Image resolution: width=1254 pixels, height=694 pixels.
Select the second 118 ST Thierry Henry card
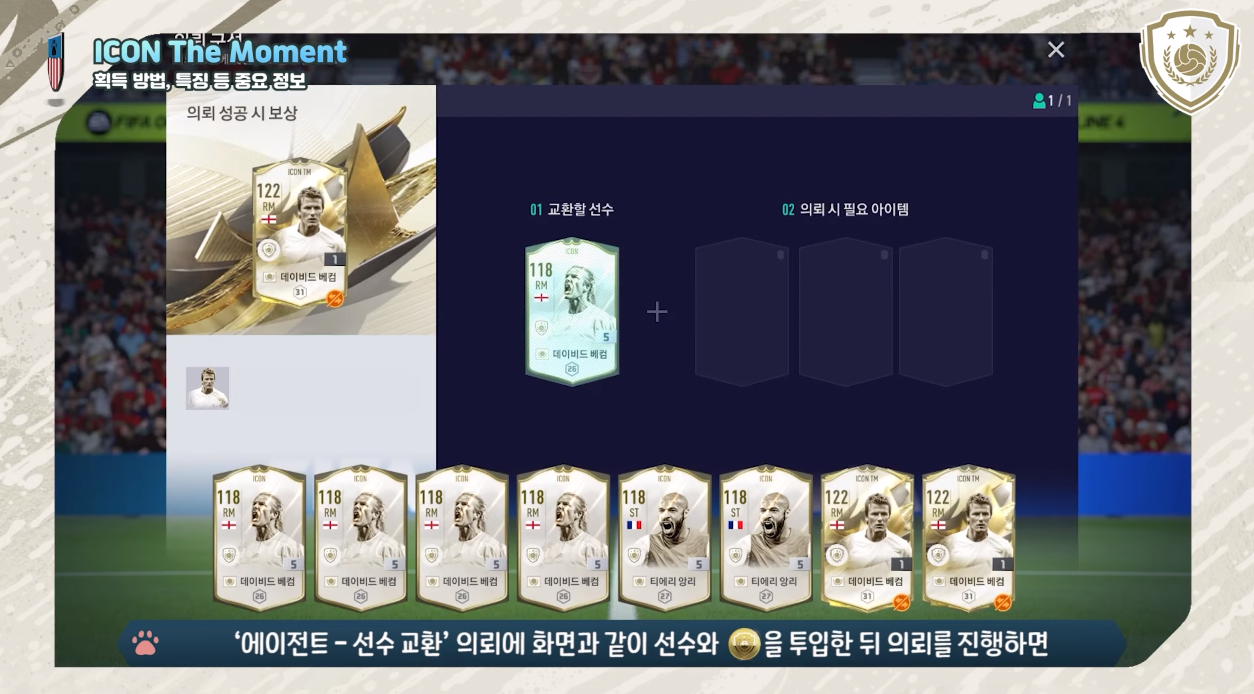pos(766,538)
